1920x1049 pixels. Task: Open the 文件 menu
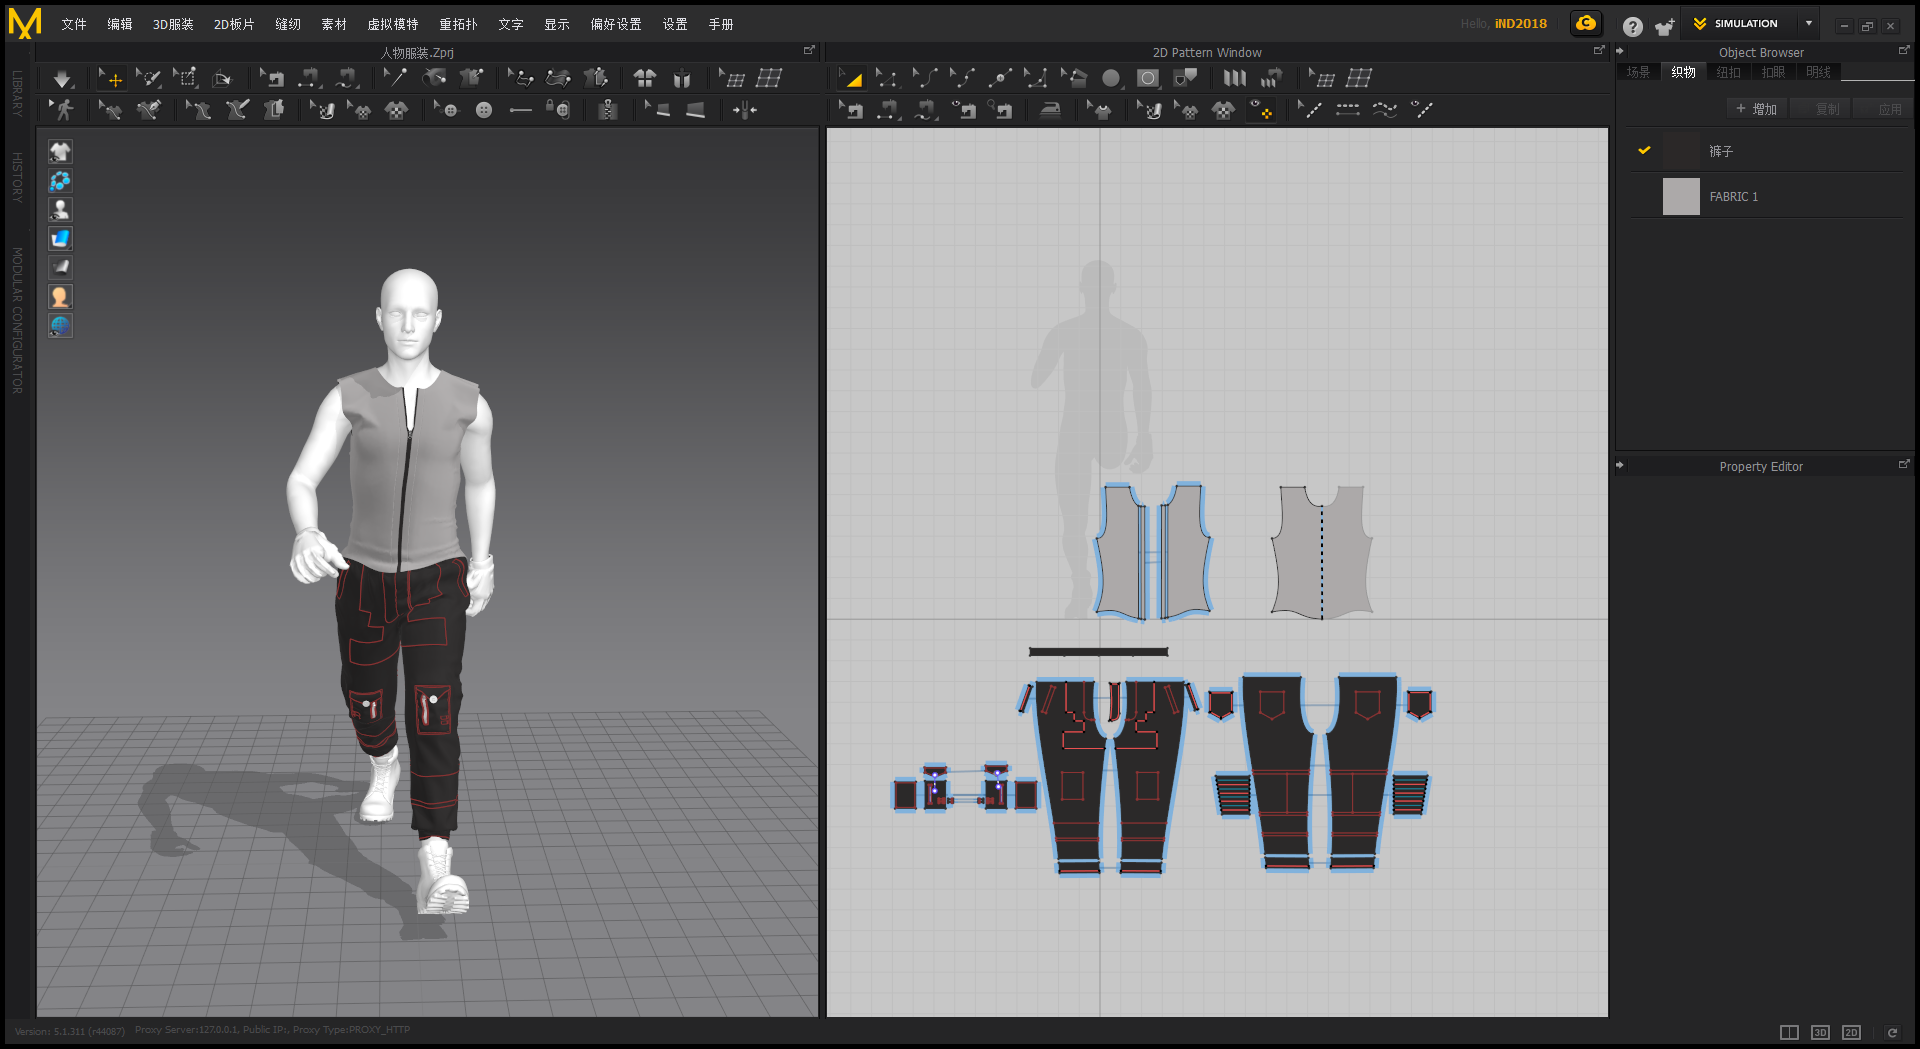coord(74,24)
